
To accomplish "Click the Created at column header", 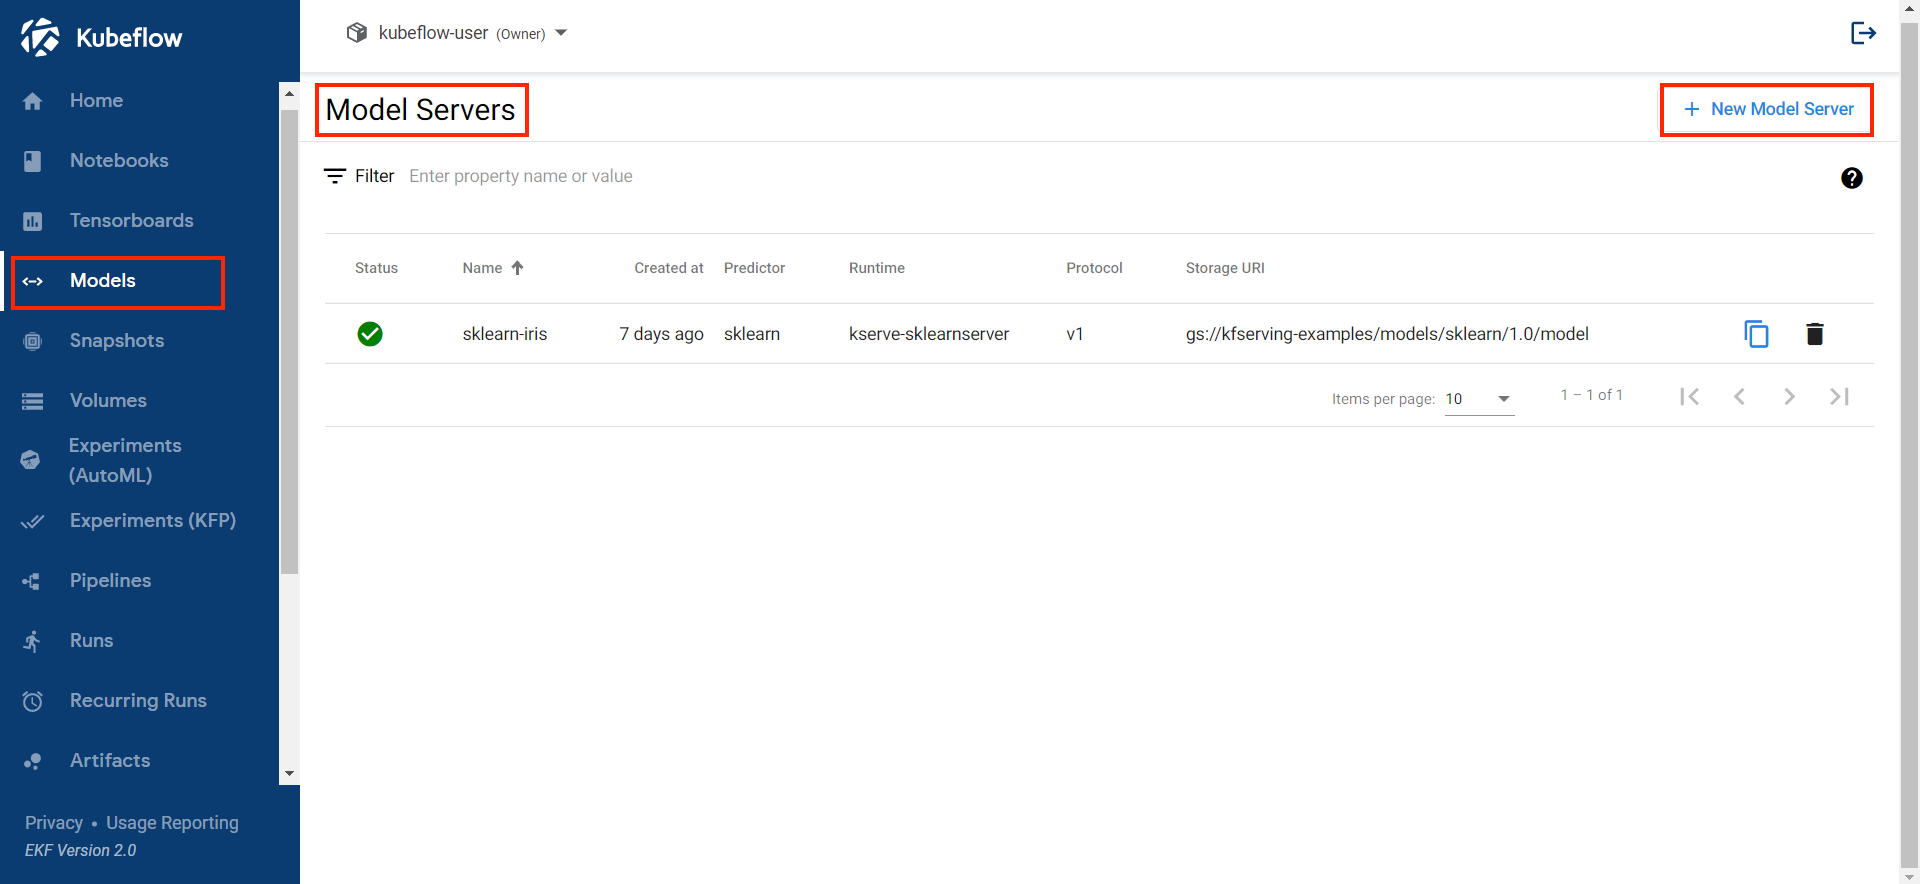I will 669,268.
